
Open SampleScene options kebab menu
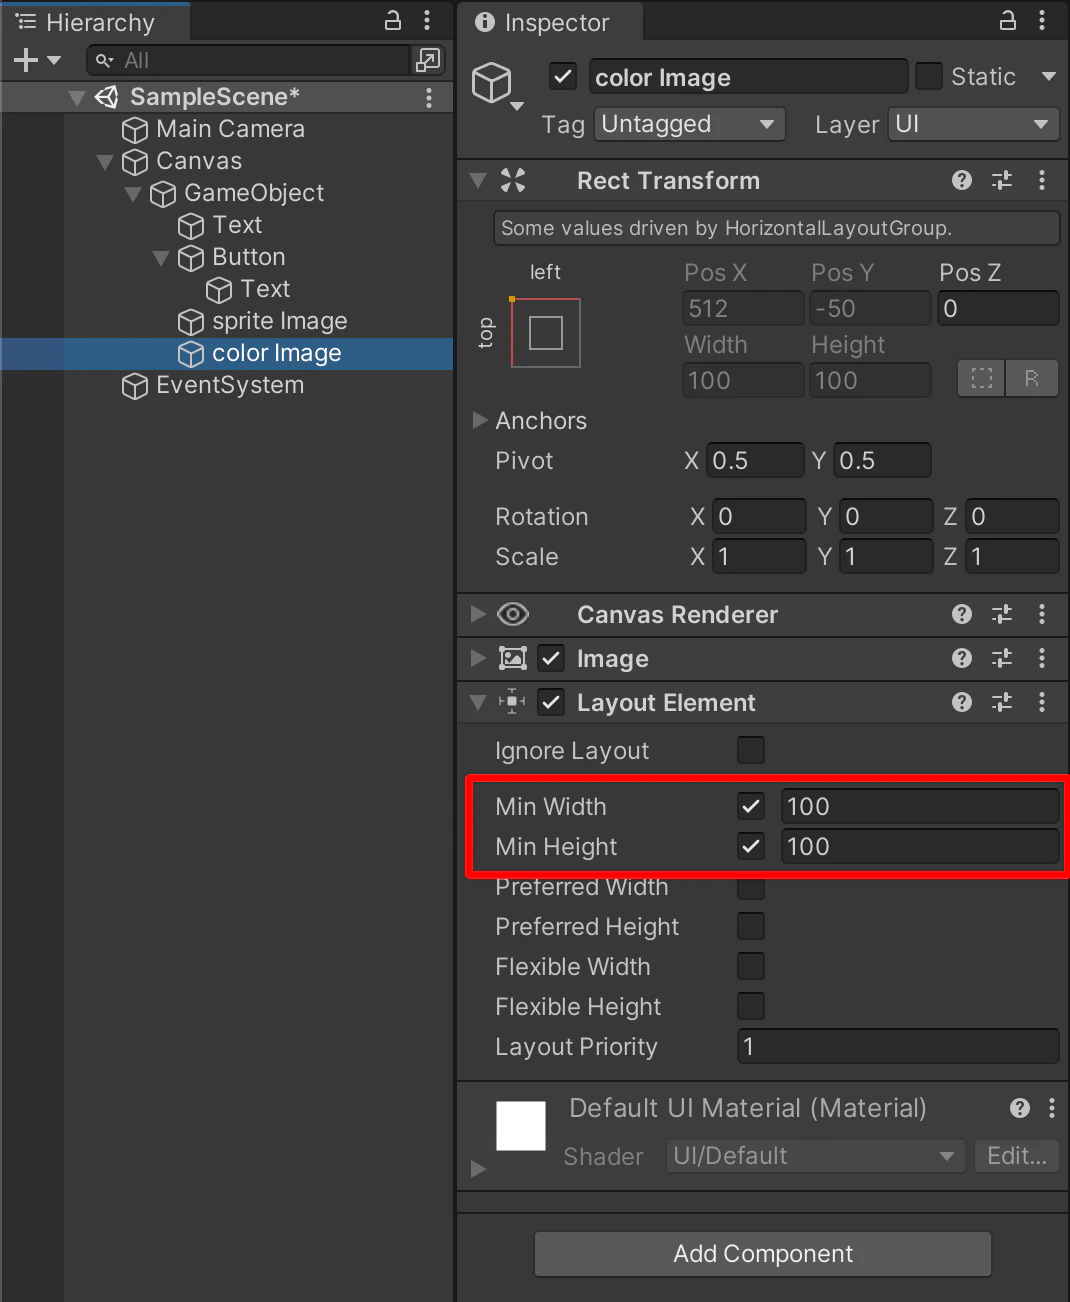(429, 97)
